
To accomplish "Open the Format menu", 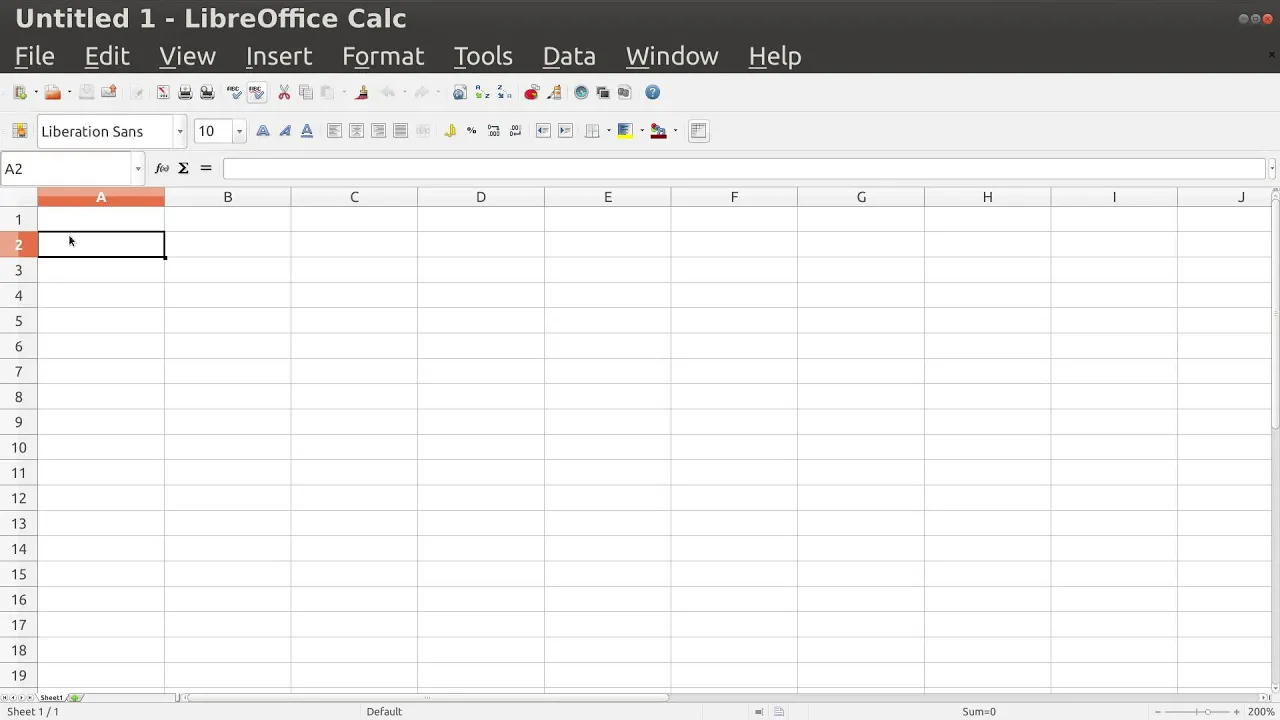I will 383,56.
